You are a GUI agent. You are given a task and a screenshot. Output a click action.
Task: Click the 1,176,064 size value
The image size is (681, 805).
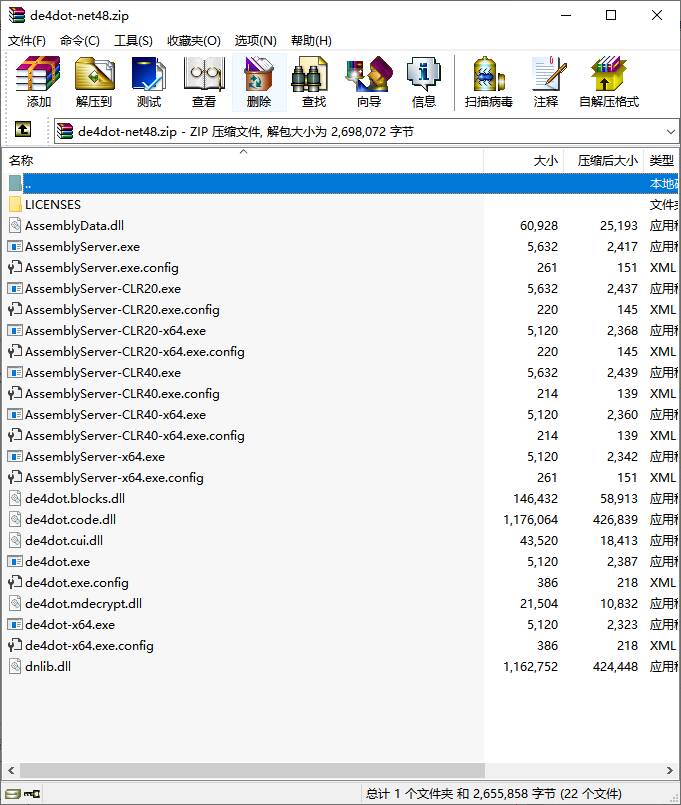click(531, 520)
